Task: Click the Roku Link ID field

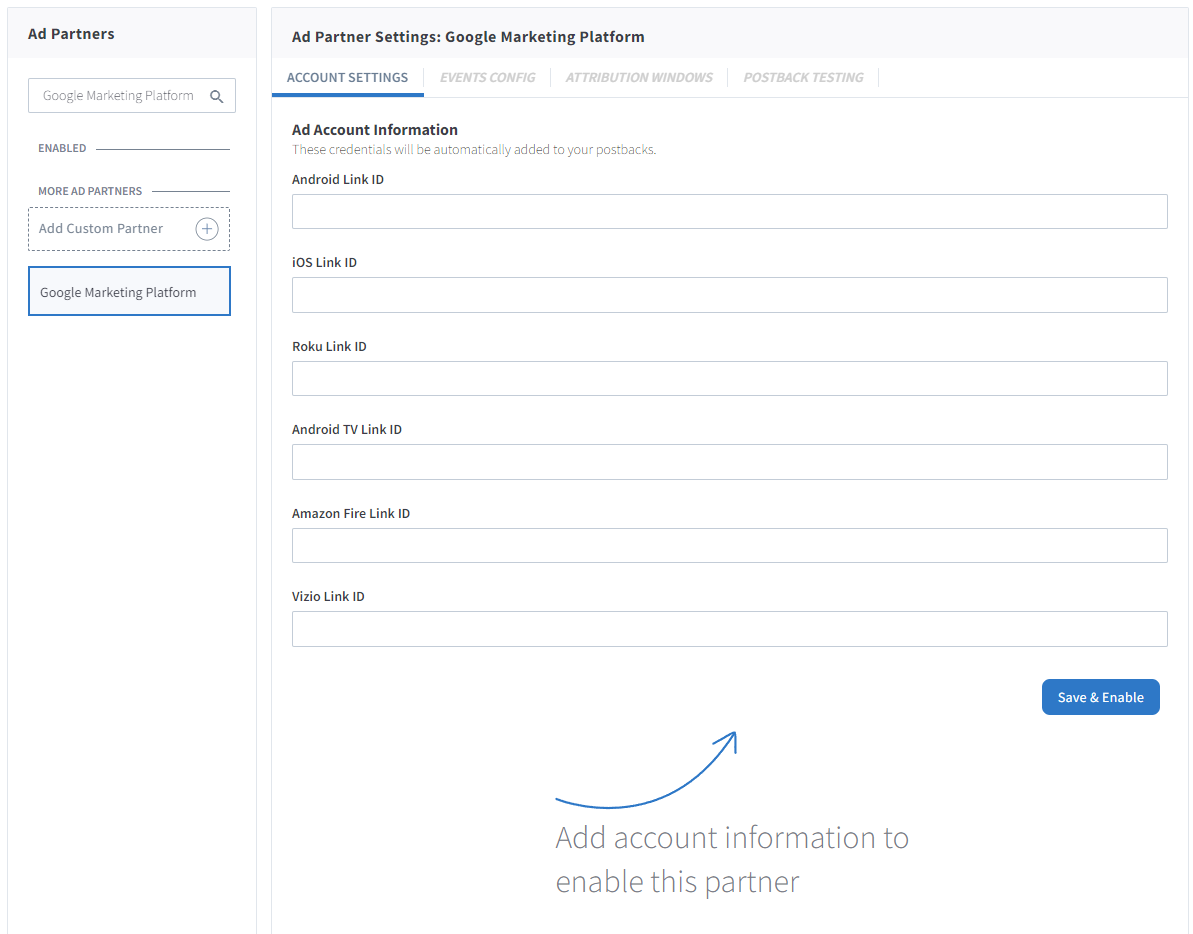Action: point(730,379)
